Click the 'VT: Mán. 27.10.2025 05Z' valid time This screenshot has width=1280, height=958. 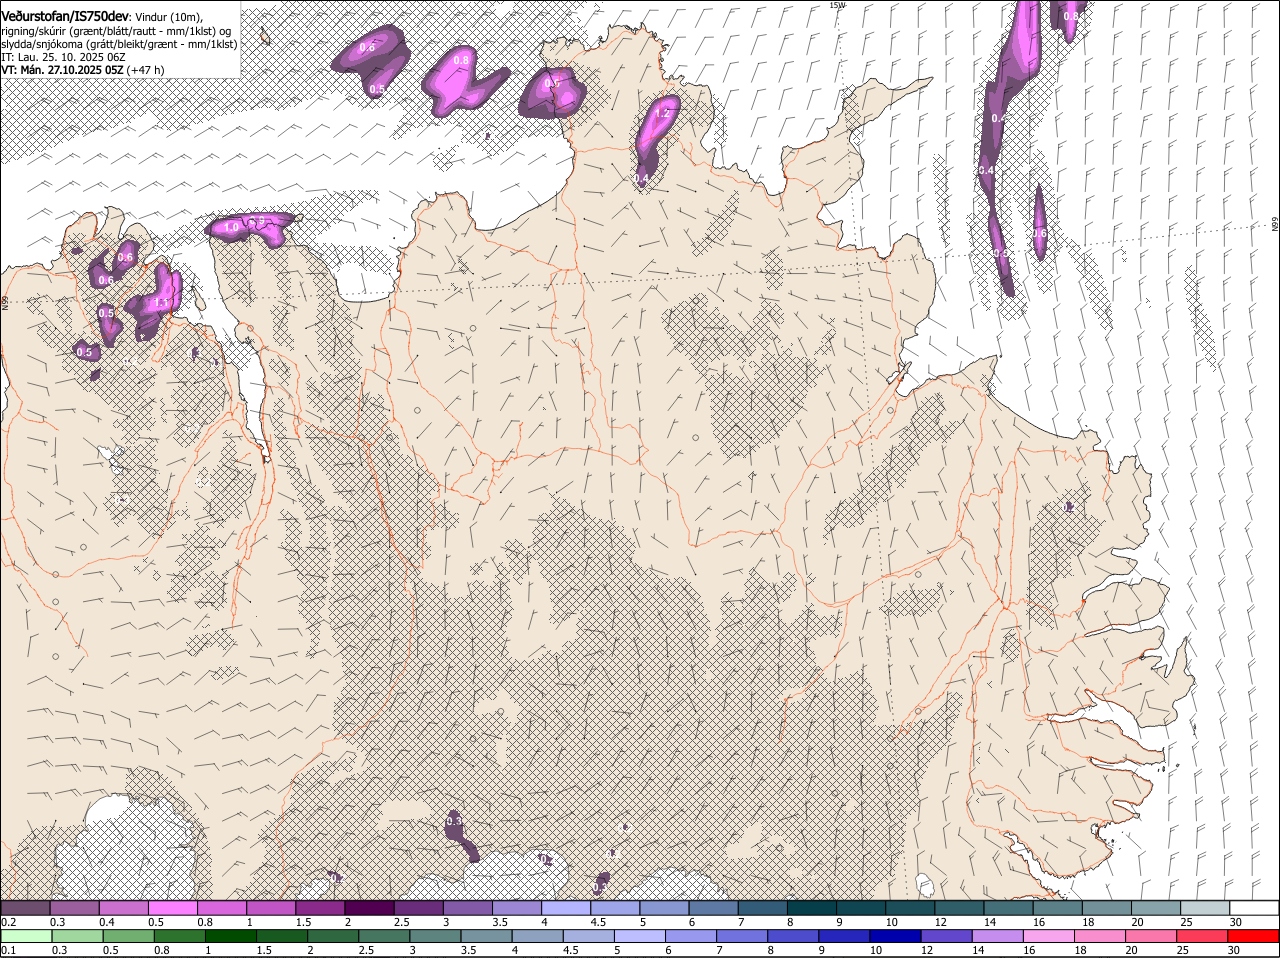62,70
